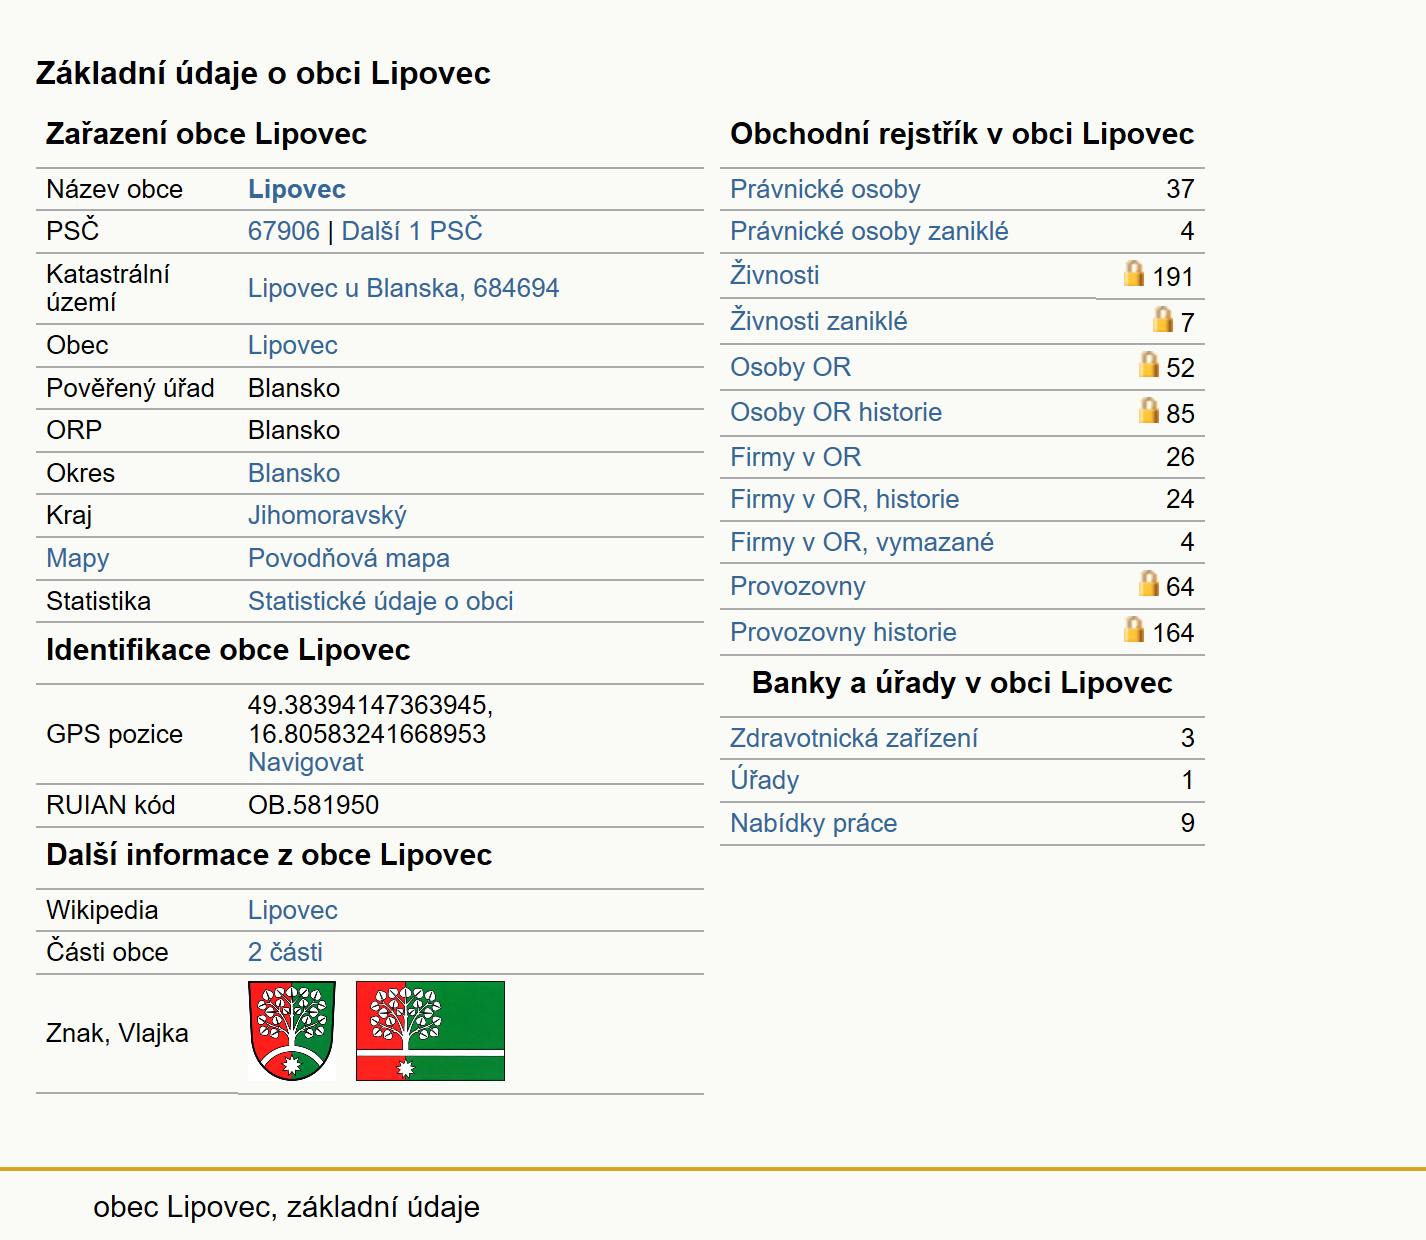This screenshot has height=1240, width=1426.
Task: Open the Provozovny historie link
Action: [x=843, y=632]
